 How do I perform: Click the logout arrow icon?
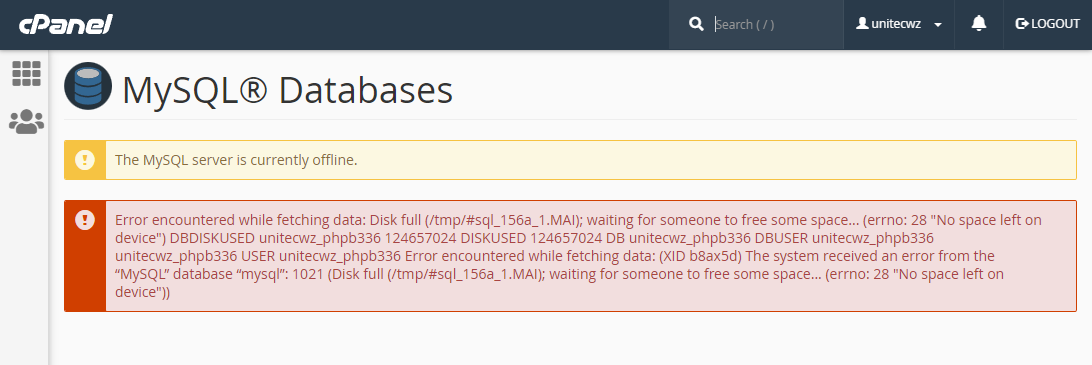tap(1022, 24)
